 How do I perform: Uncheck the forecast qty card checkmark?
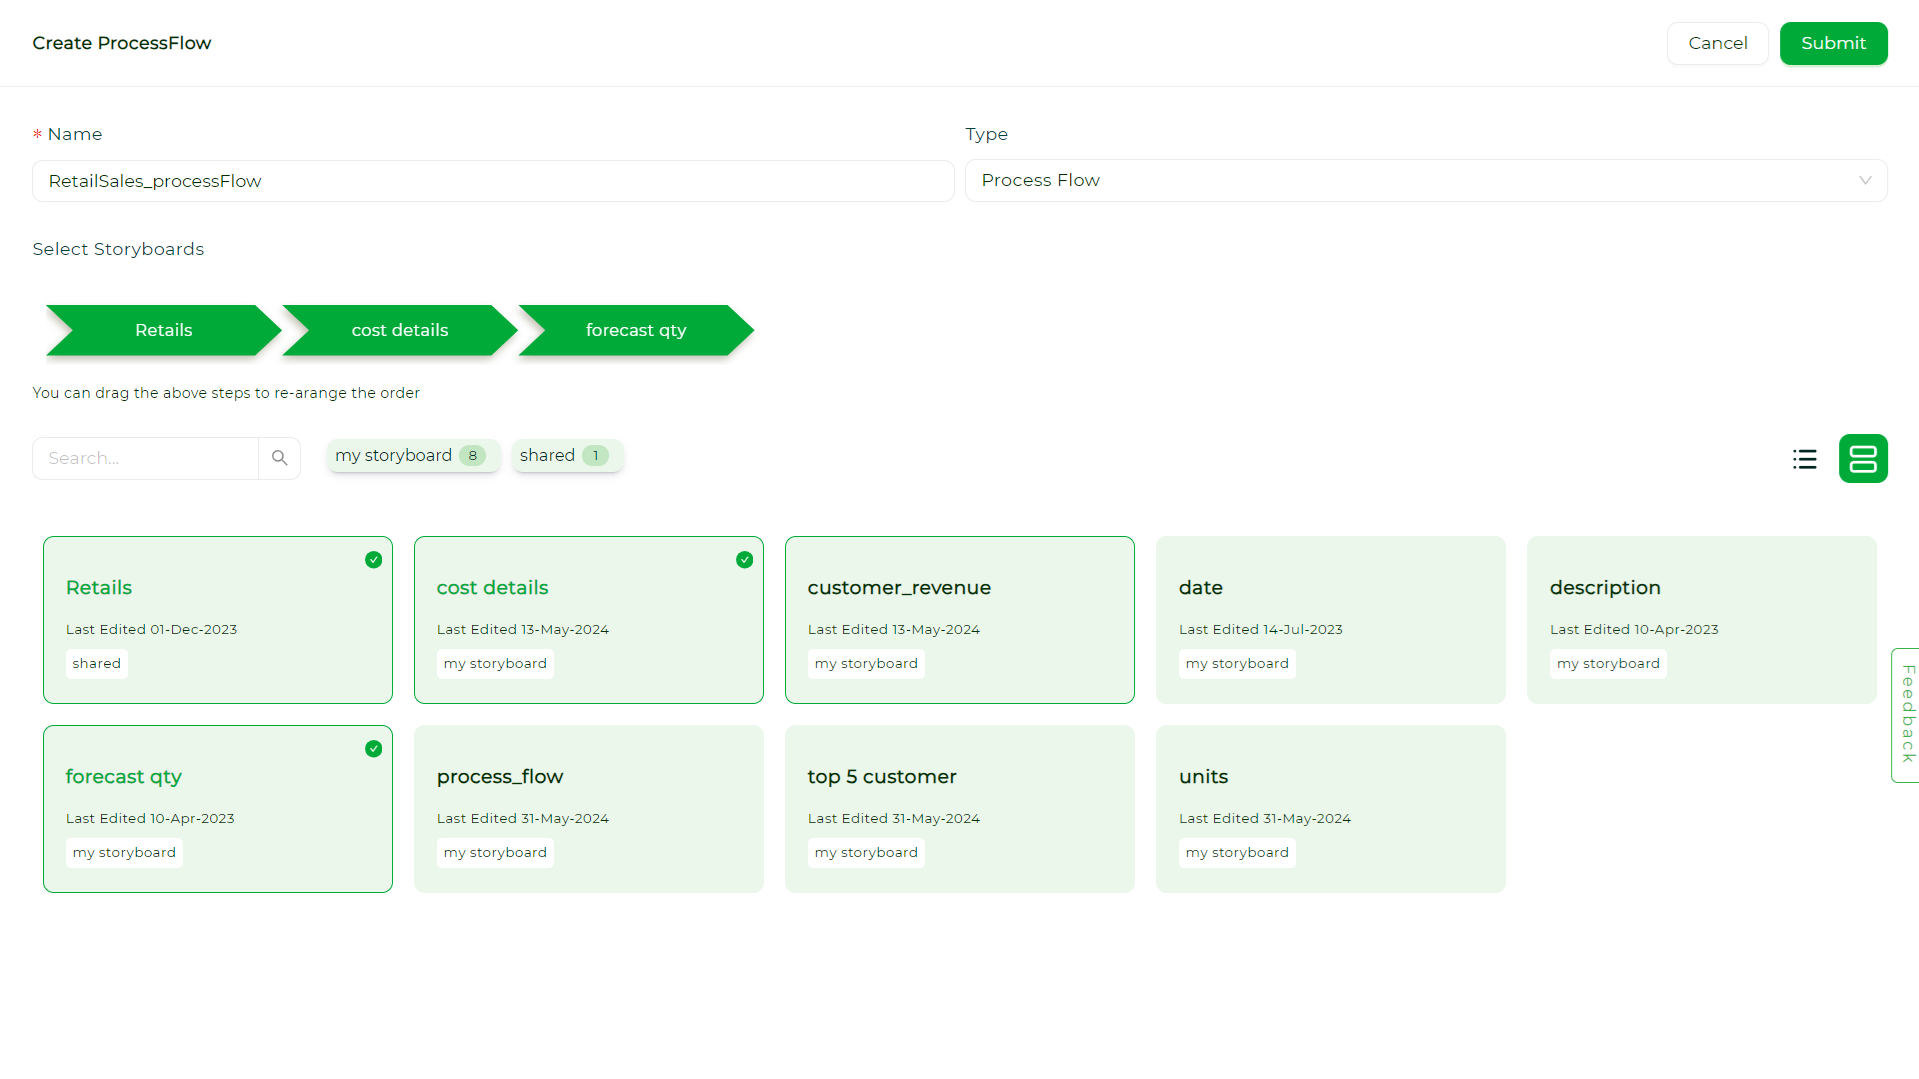pos(374,749)
